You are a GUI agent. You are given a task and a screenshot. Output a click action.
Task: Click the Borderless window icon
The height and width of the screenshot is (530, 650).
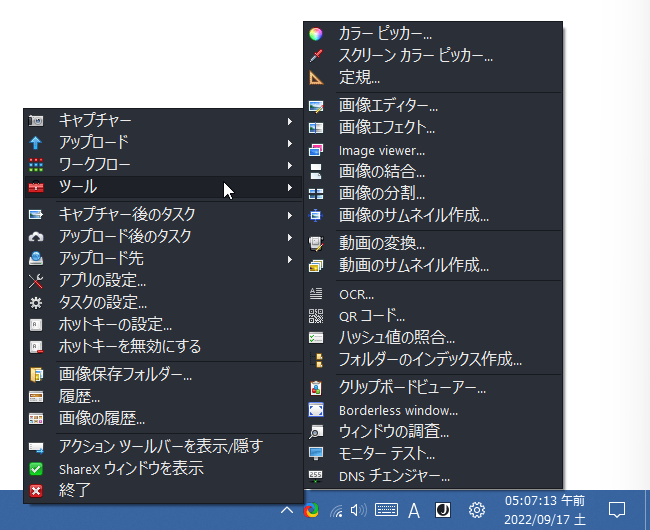tap(316, 410)
